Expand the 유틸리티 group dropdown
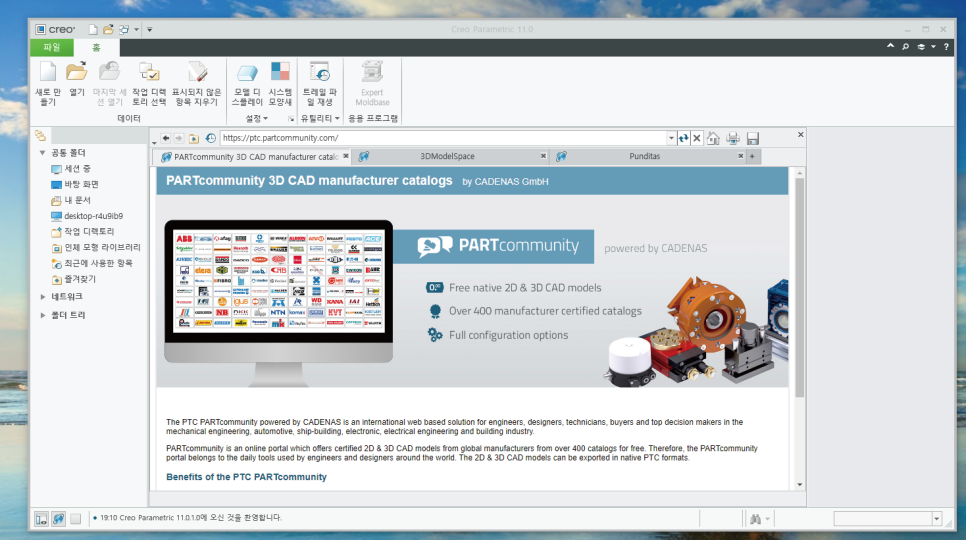This screenshot has height=540, width=966. coord(320,118)
